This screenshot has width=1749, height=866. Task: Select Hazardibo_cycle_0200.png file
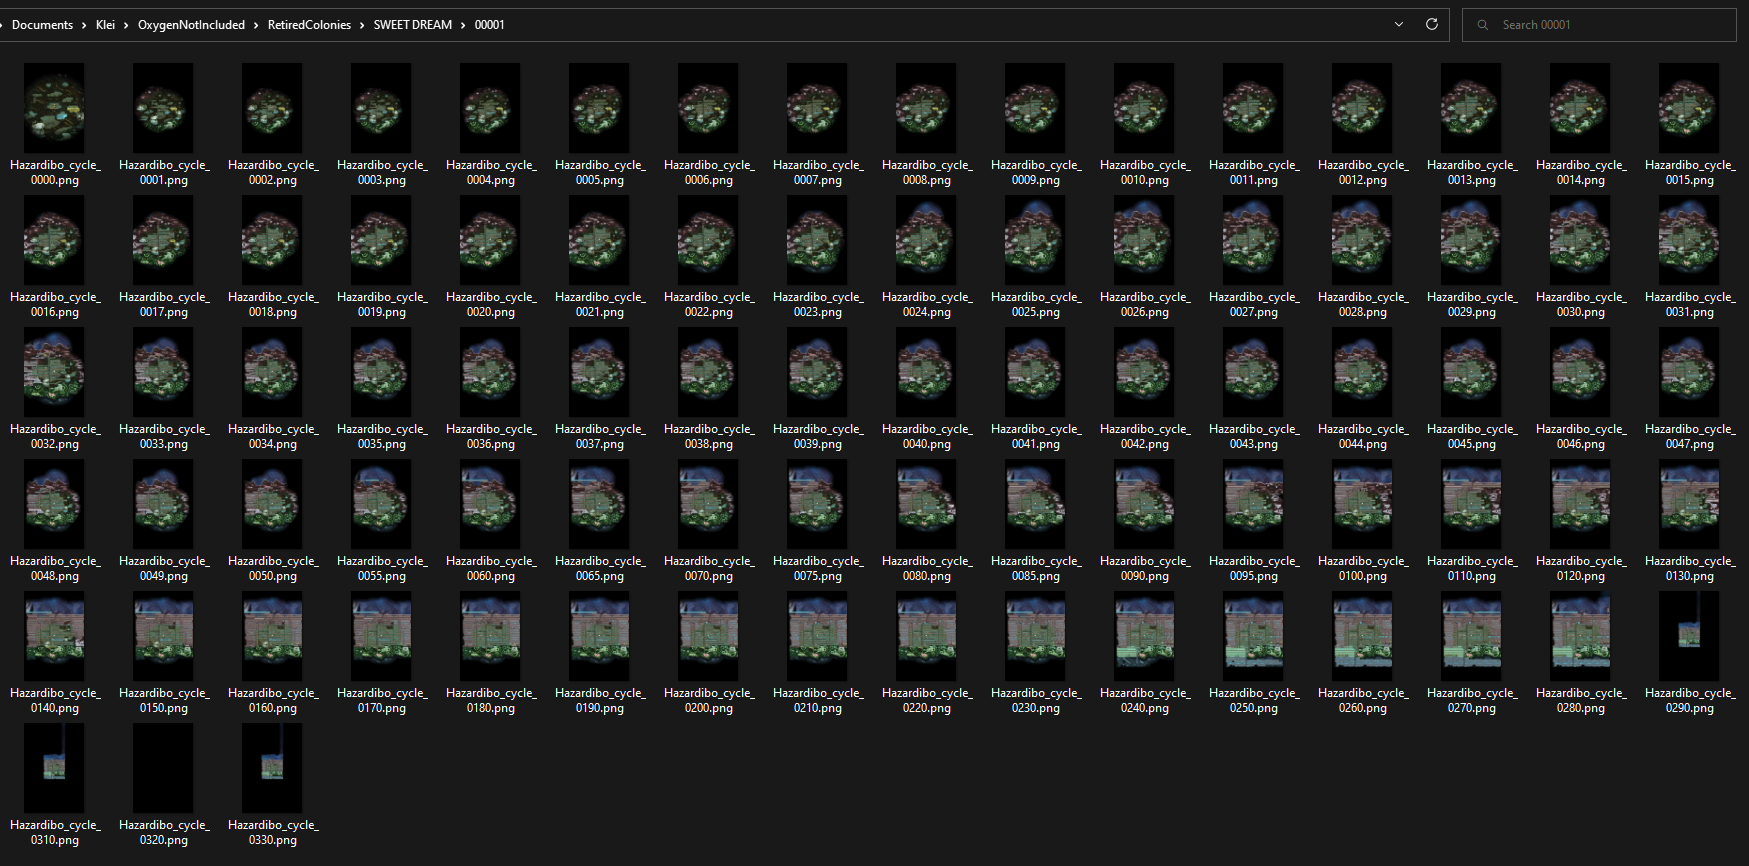[708, 636]
